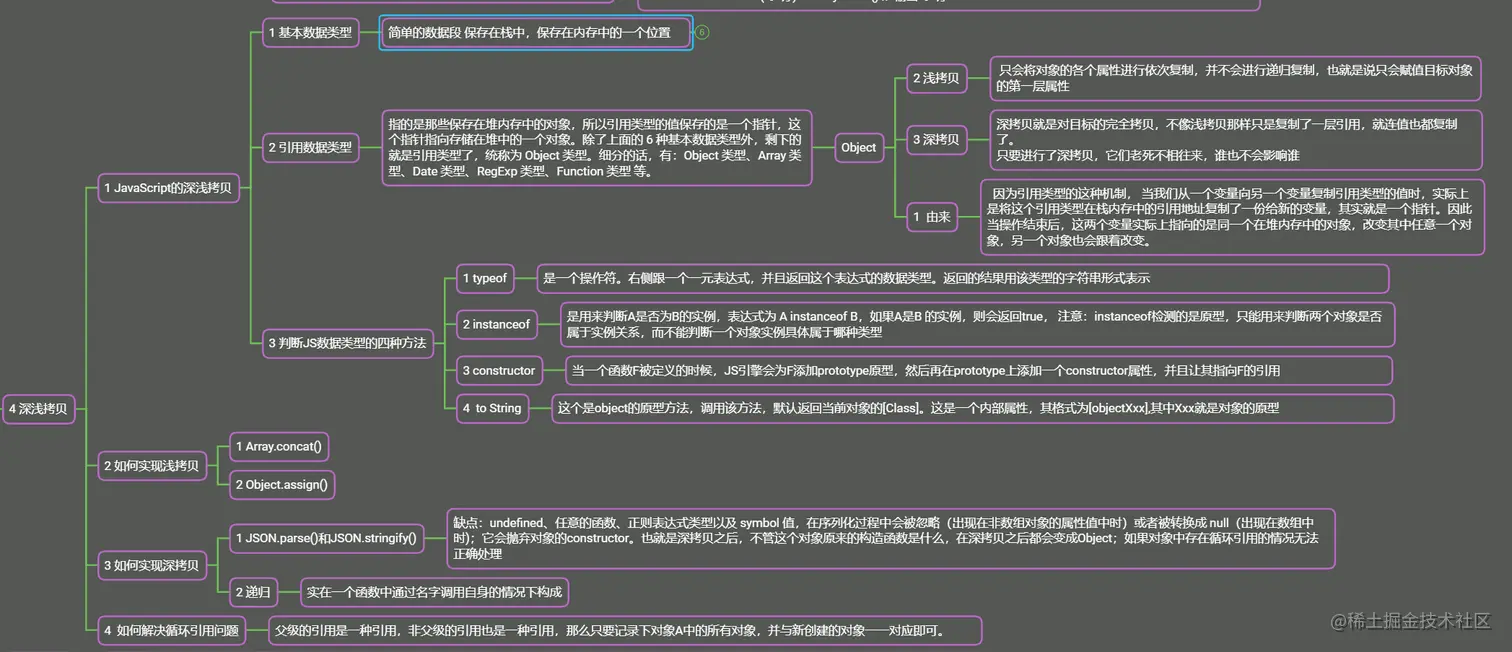
Task: Click the constructor description "当一个函数F被定义的时候"
Action: (x=978, y=370)
